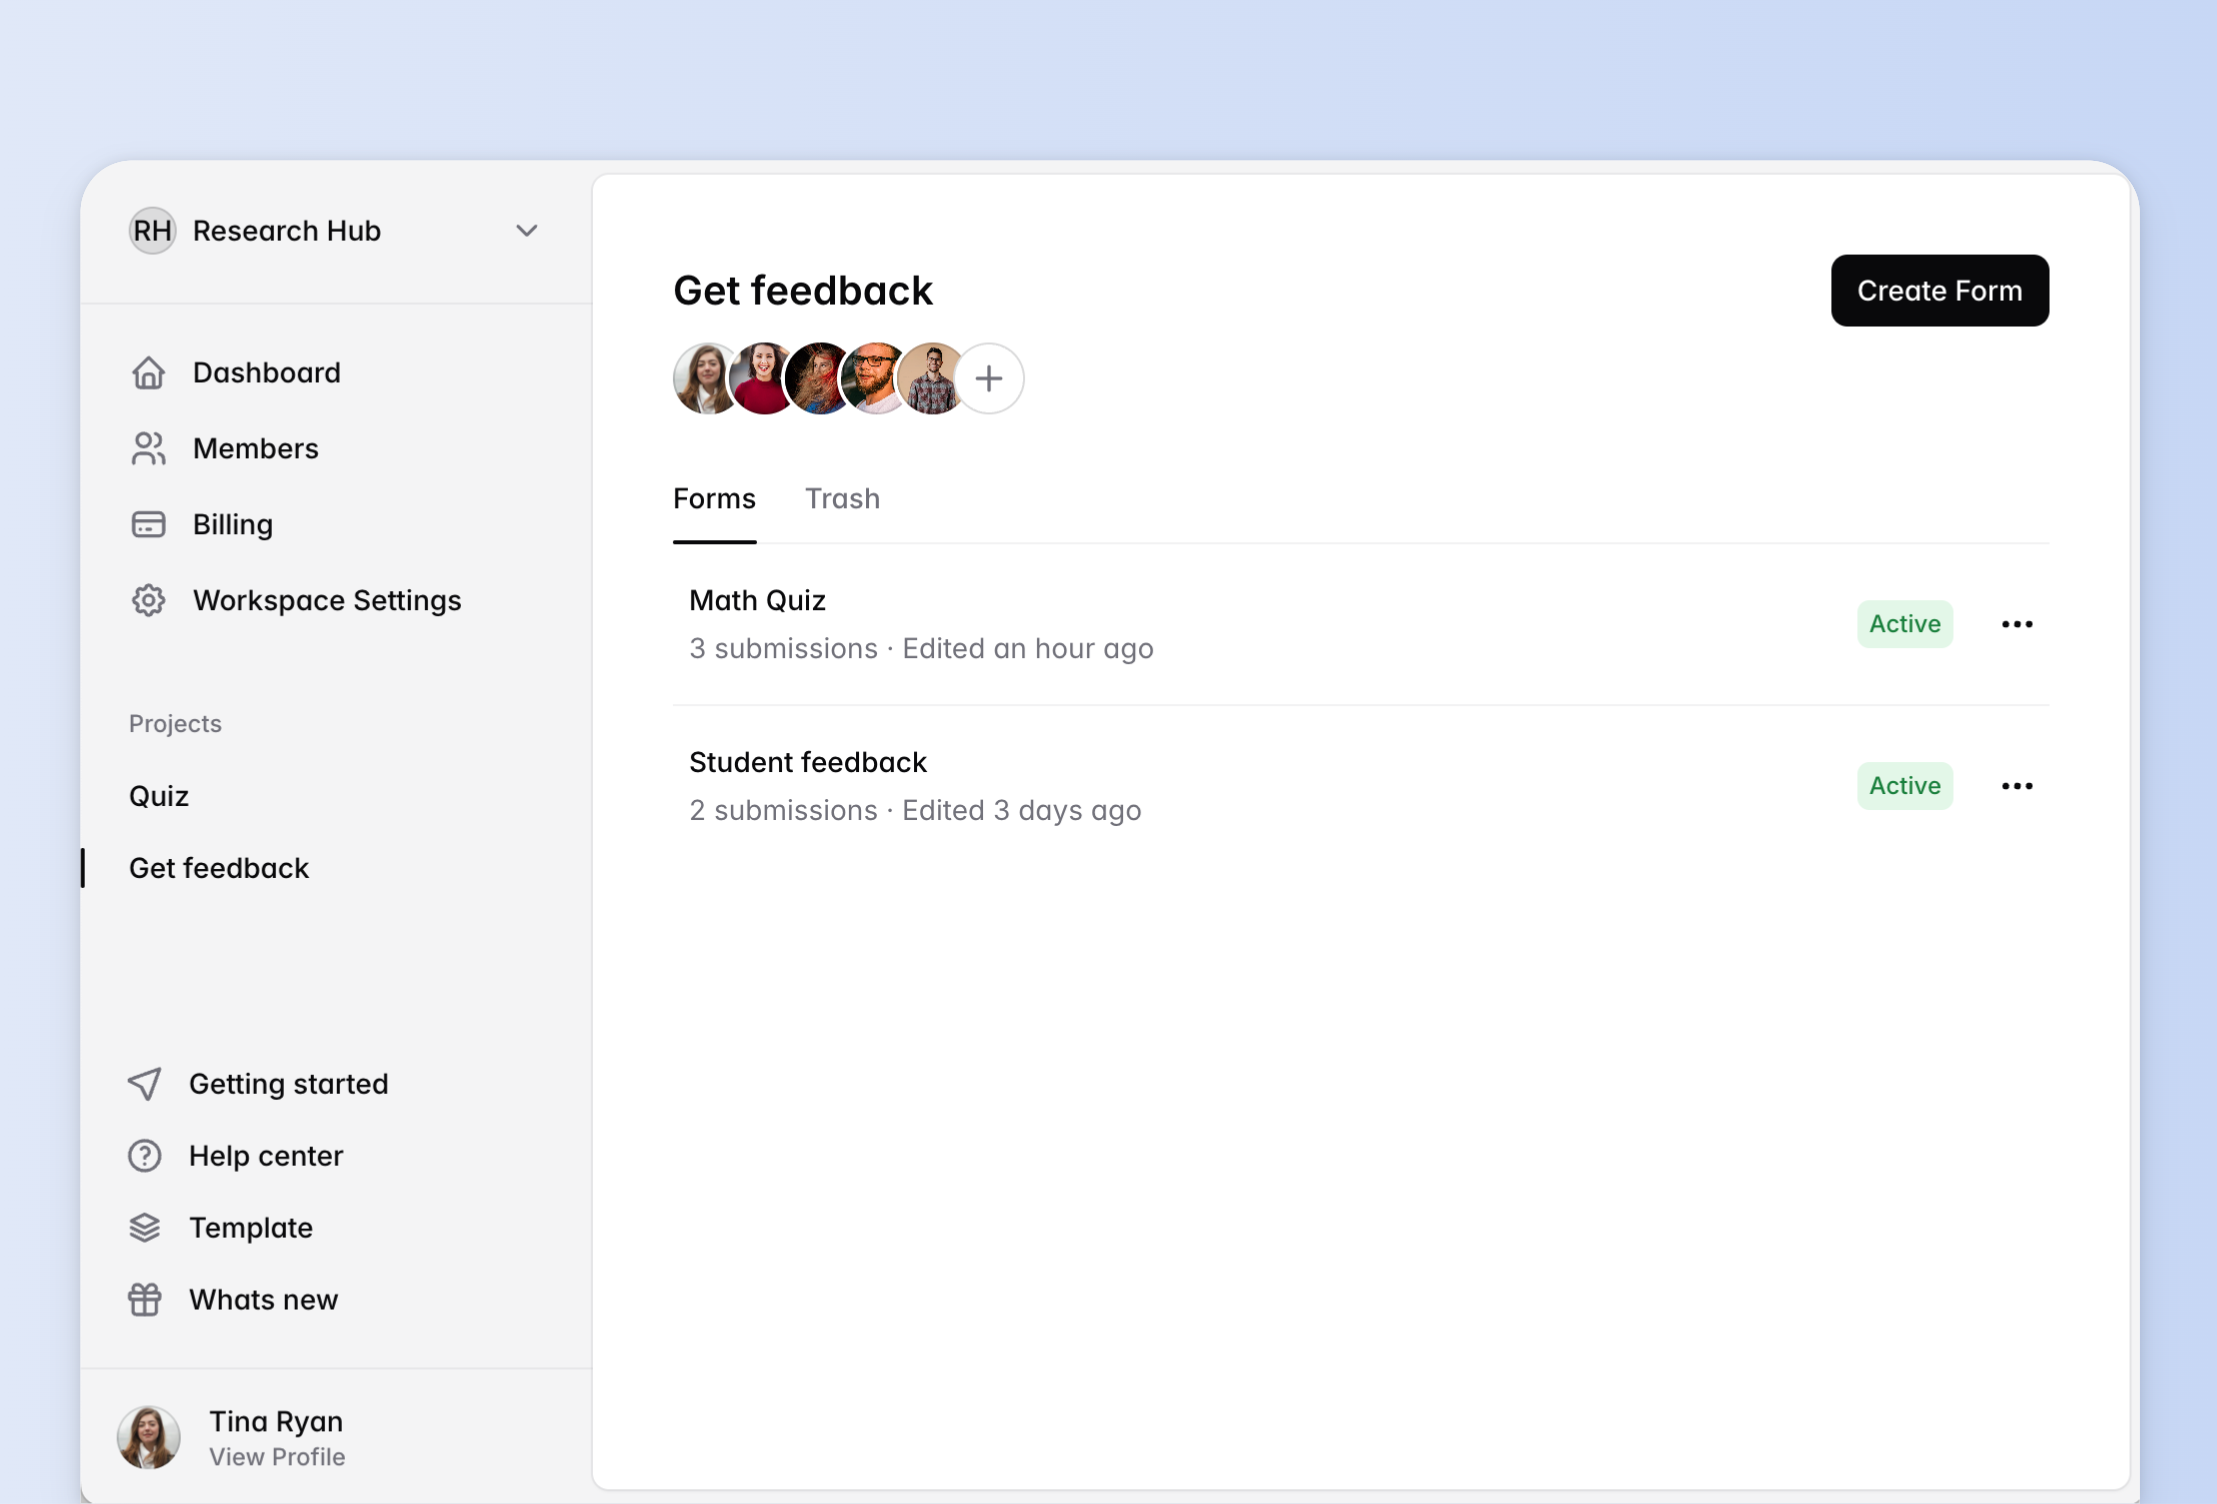The width and height of the screenshot is (2217, 1504).
Task: Select the Dashboard home icon
Action: point(148,372)
